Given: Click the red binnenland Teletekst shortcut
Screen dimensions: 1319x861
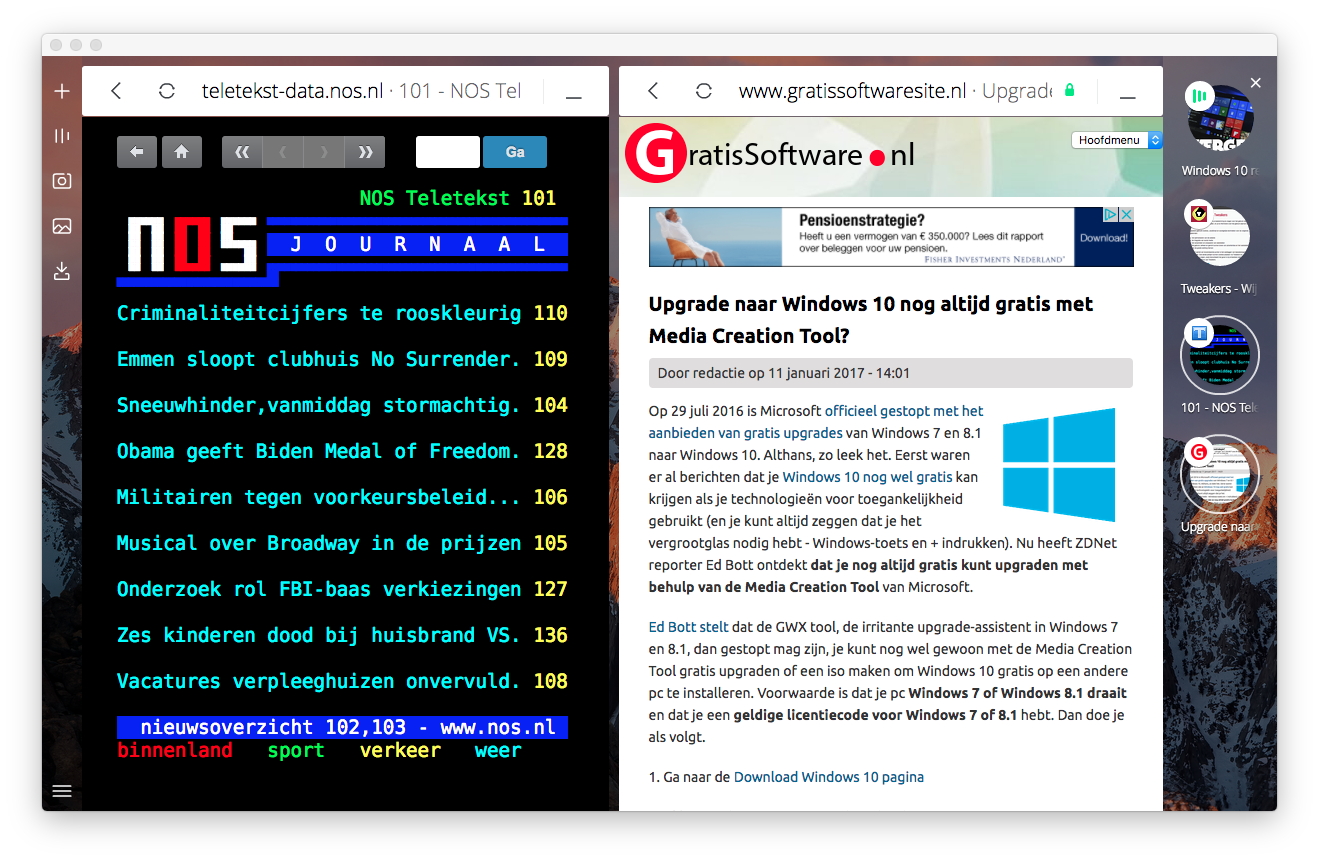Looking at the screenshot, I should coord(175,751).
